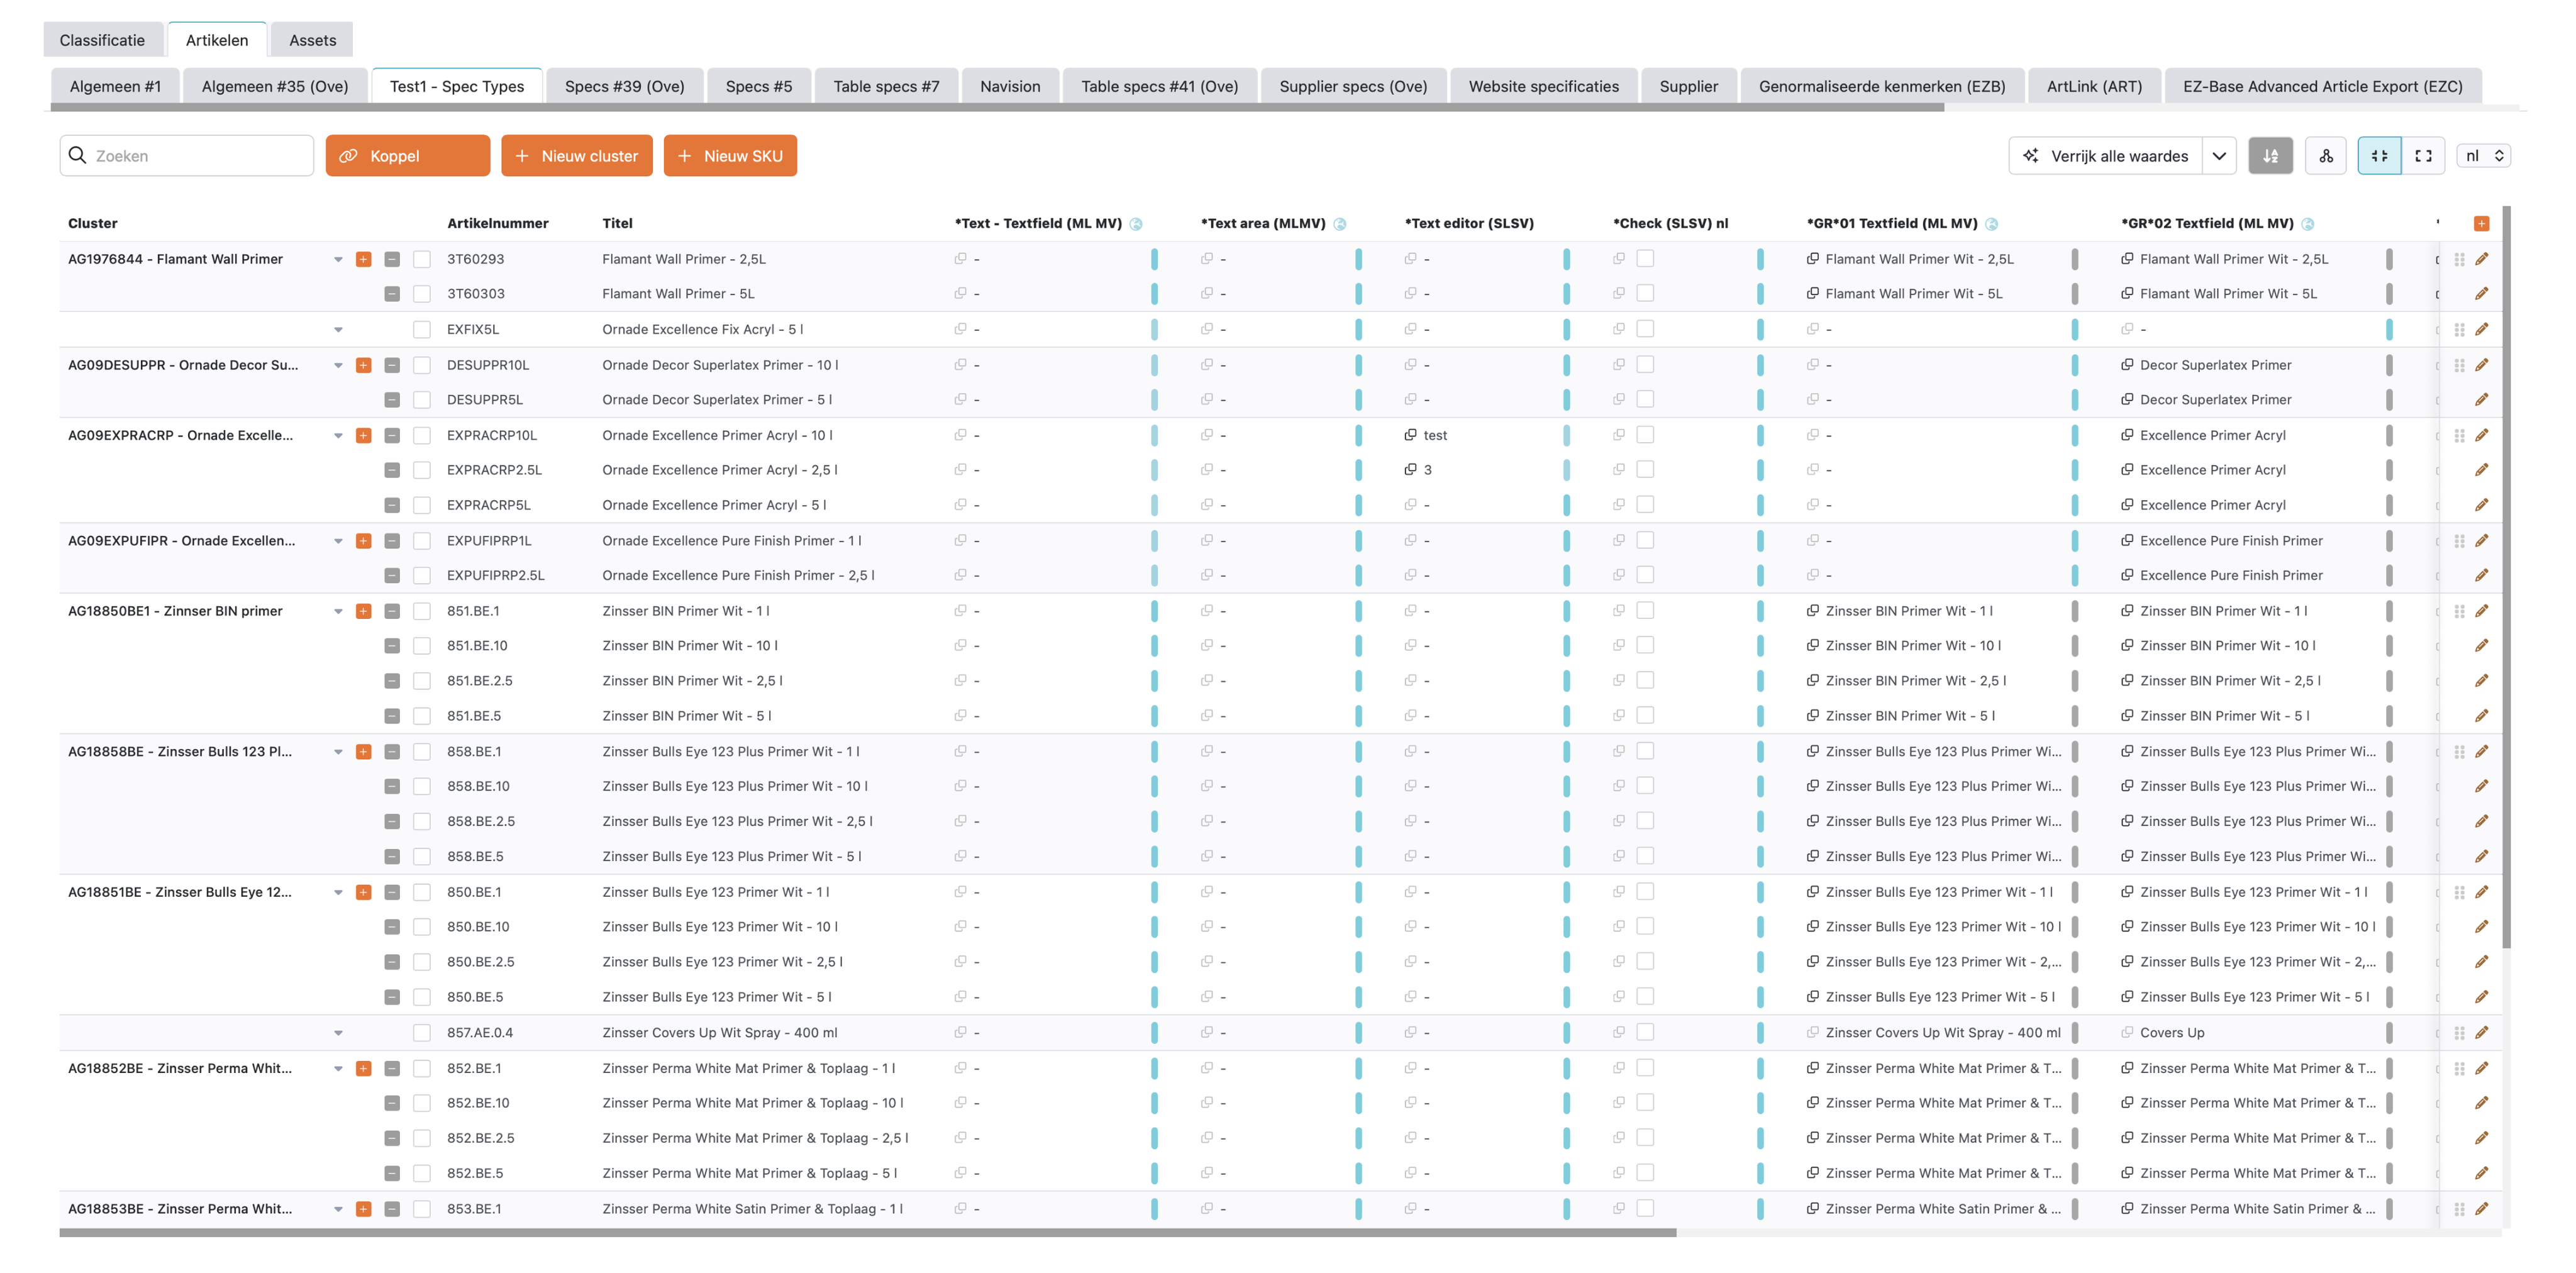Viewport: 2576px width, 1273px height.
Task: Select the row checkbox for 851.BE.2.5
Action: 422,681
